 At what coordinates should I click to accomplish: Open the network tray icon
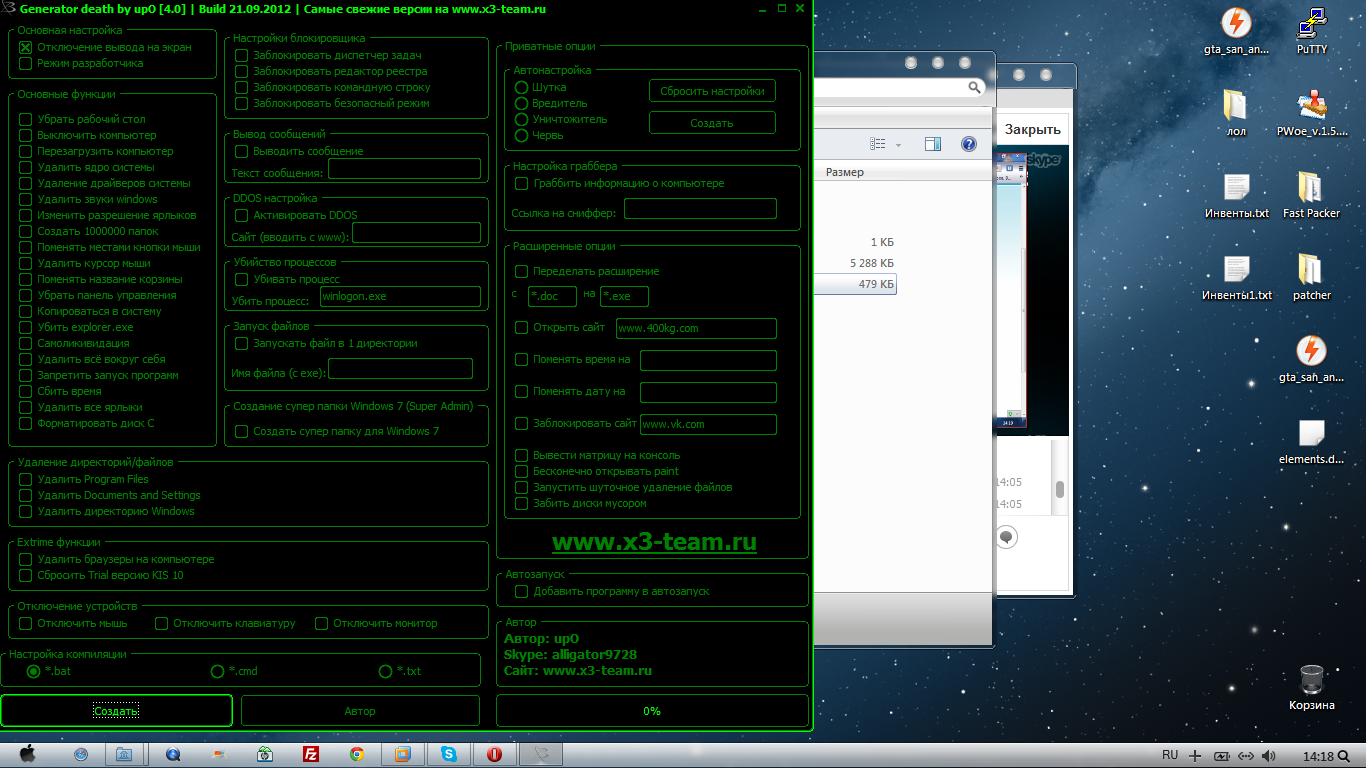coord(1246,756)
